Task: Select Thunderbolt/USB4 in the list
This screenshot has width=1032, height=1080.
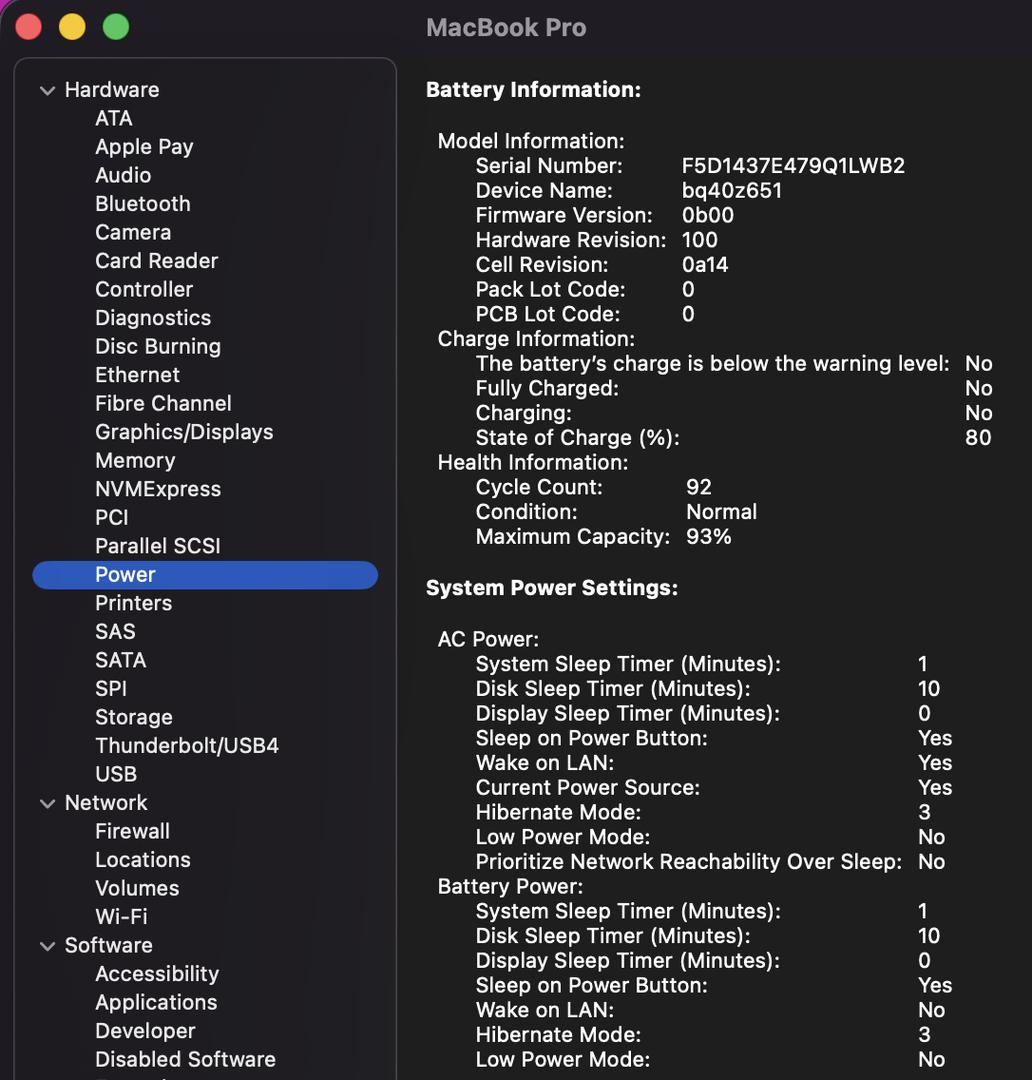Action: click(x=186, y=746)
